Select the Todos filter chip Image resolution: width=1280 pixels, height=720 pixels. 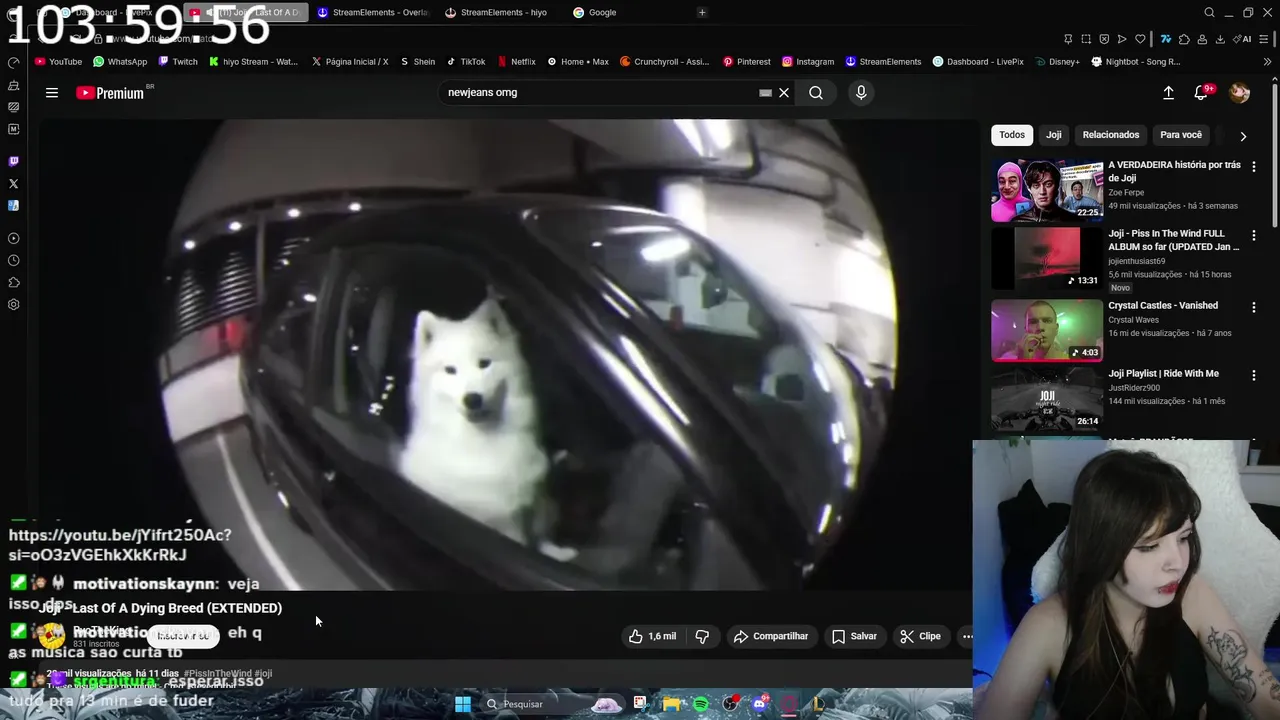coord(1012,135)
